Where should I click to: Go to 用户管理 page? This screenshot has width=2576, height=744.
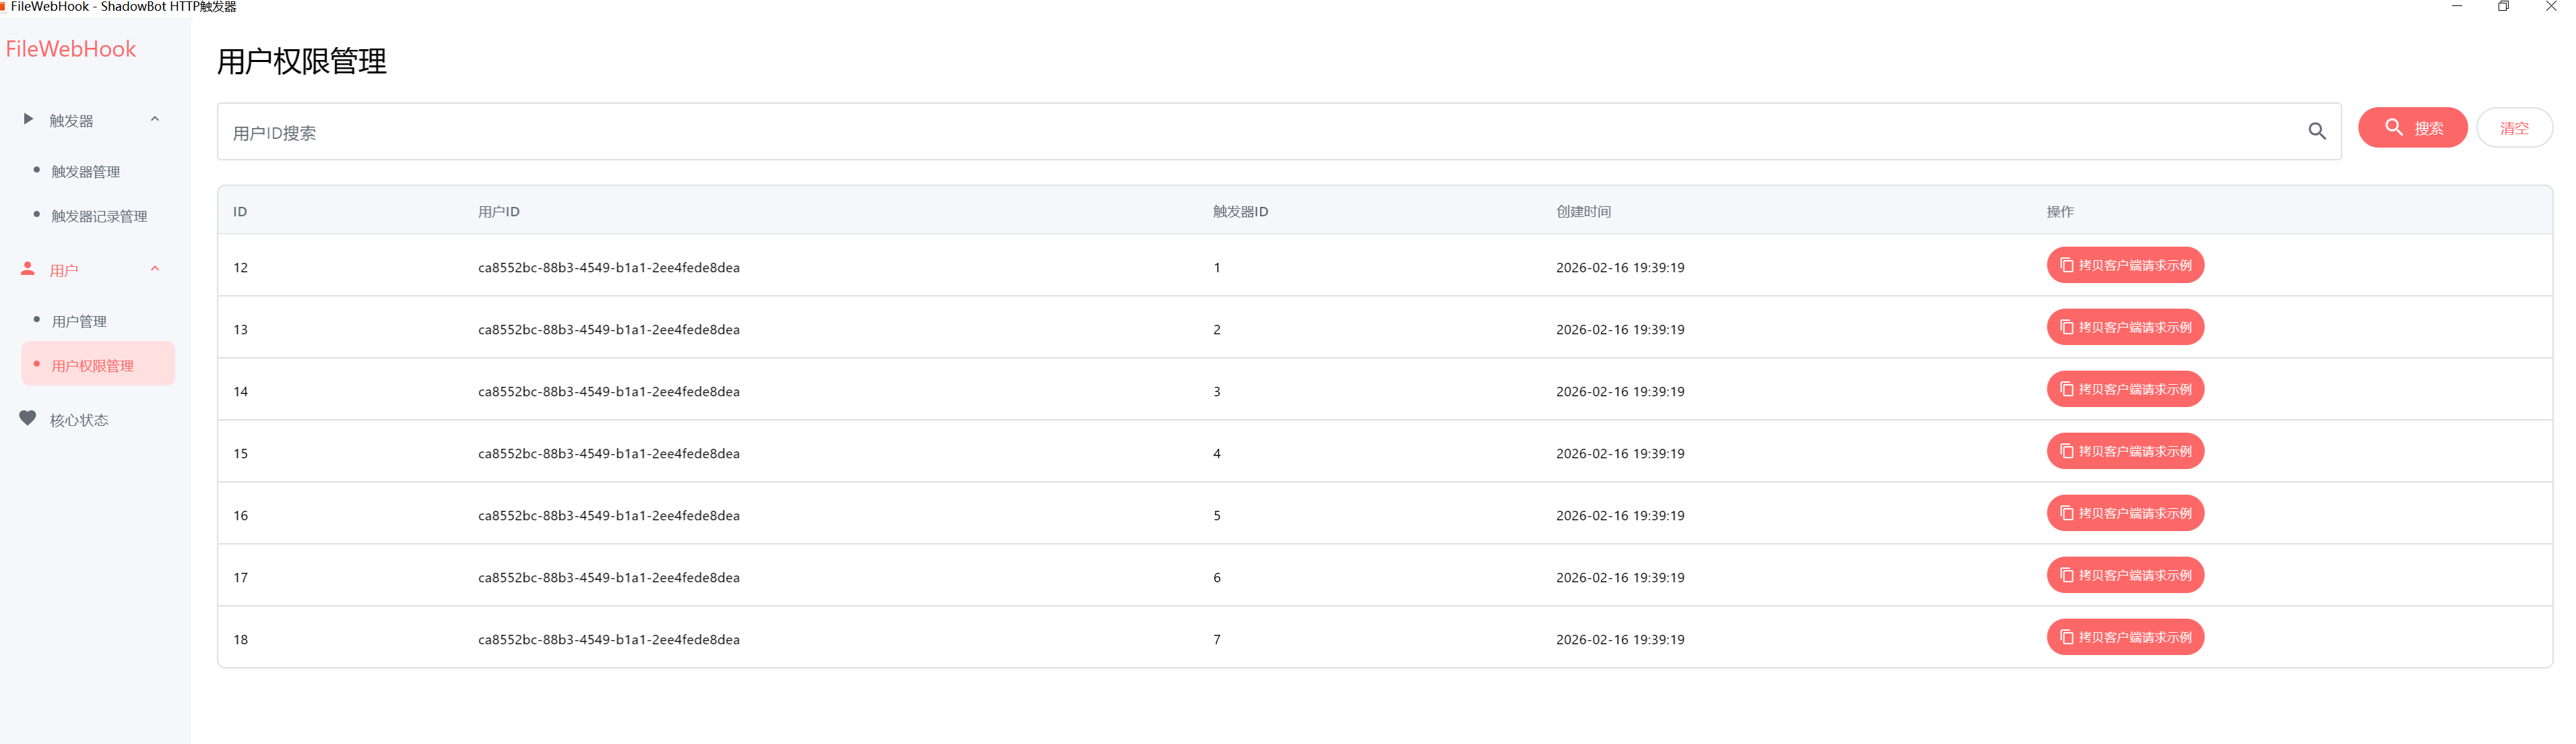coord(79,321)
